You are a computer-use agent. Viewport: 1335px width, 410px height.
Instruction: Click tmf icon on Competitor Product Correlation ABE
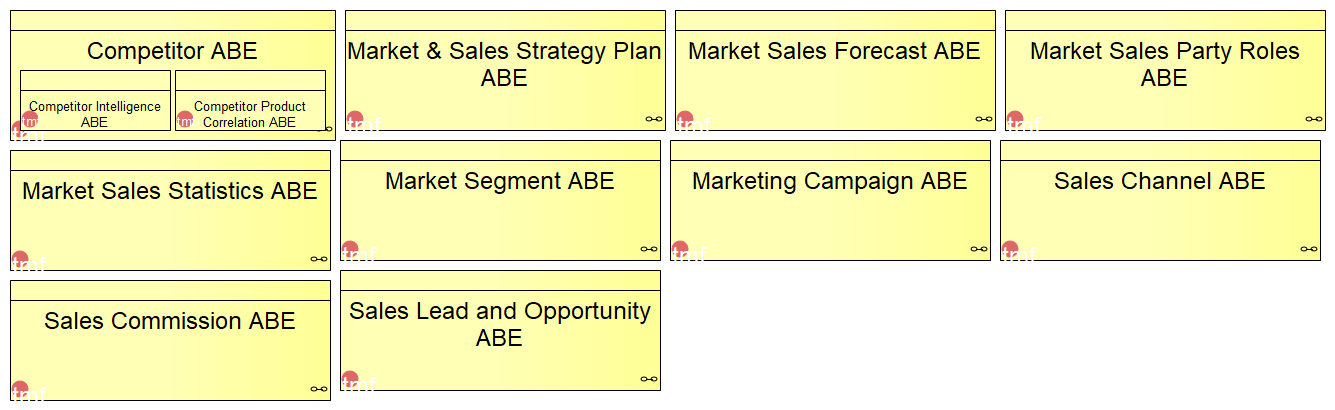pyautogui.click(x=184, y=120)
